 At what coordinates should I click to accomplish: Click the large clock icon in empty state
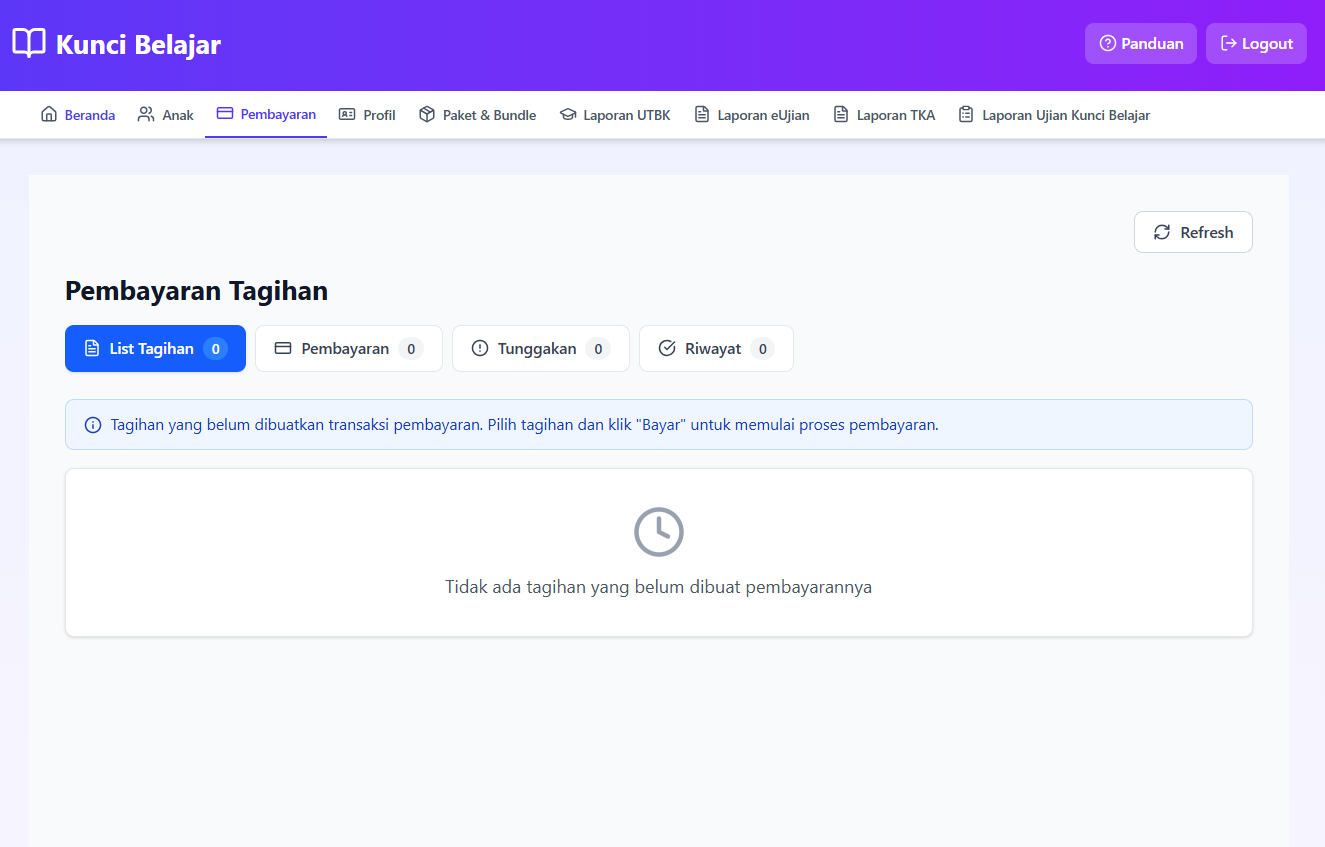click(x=659, y=532)
